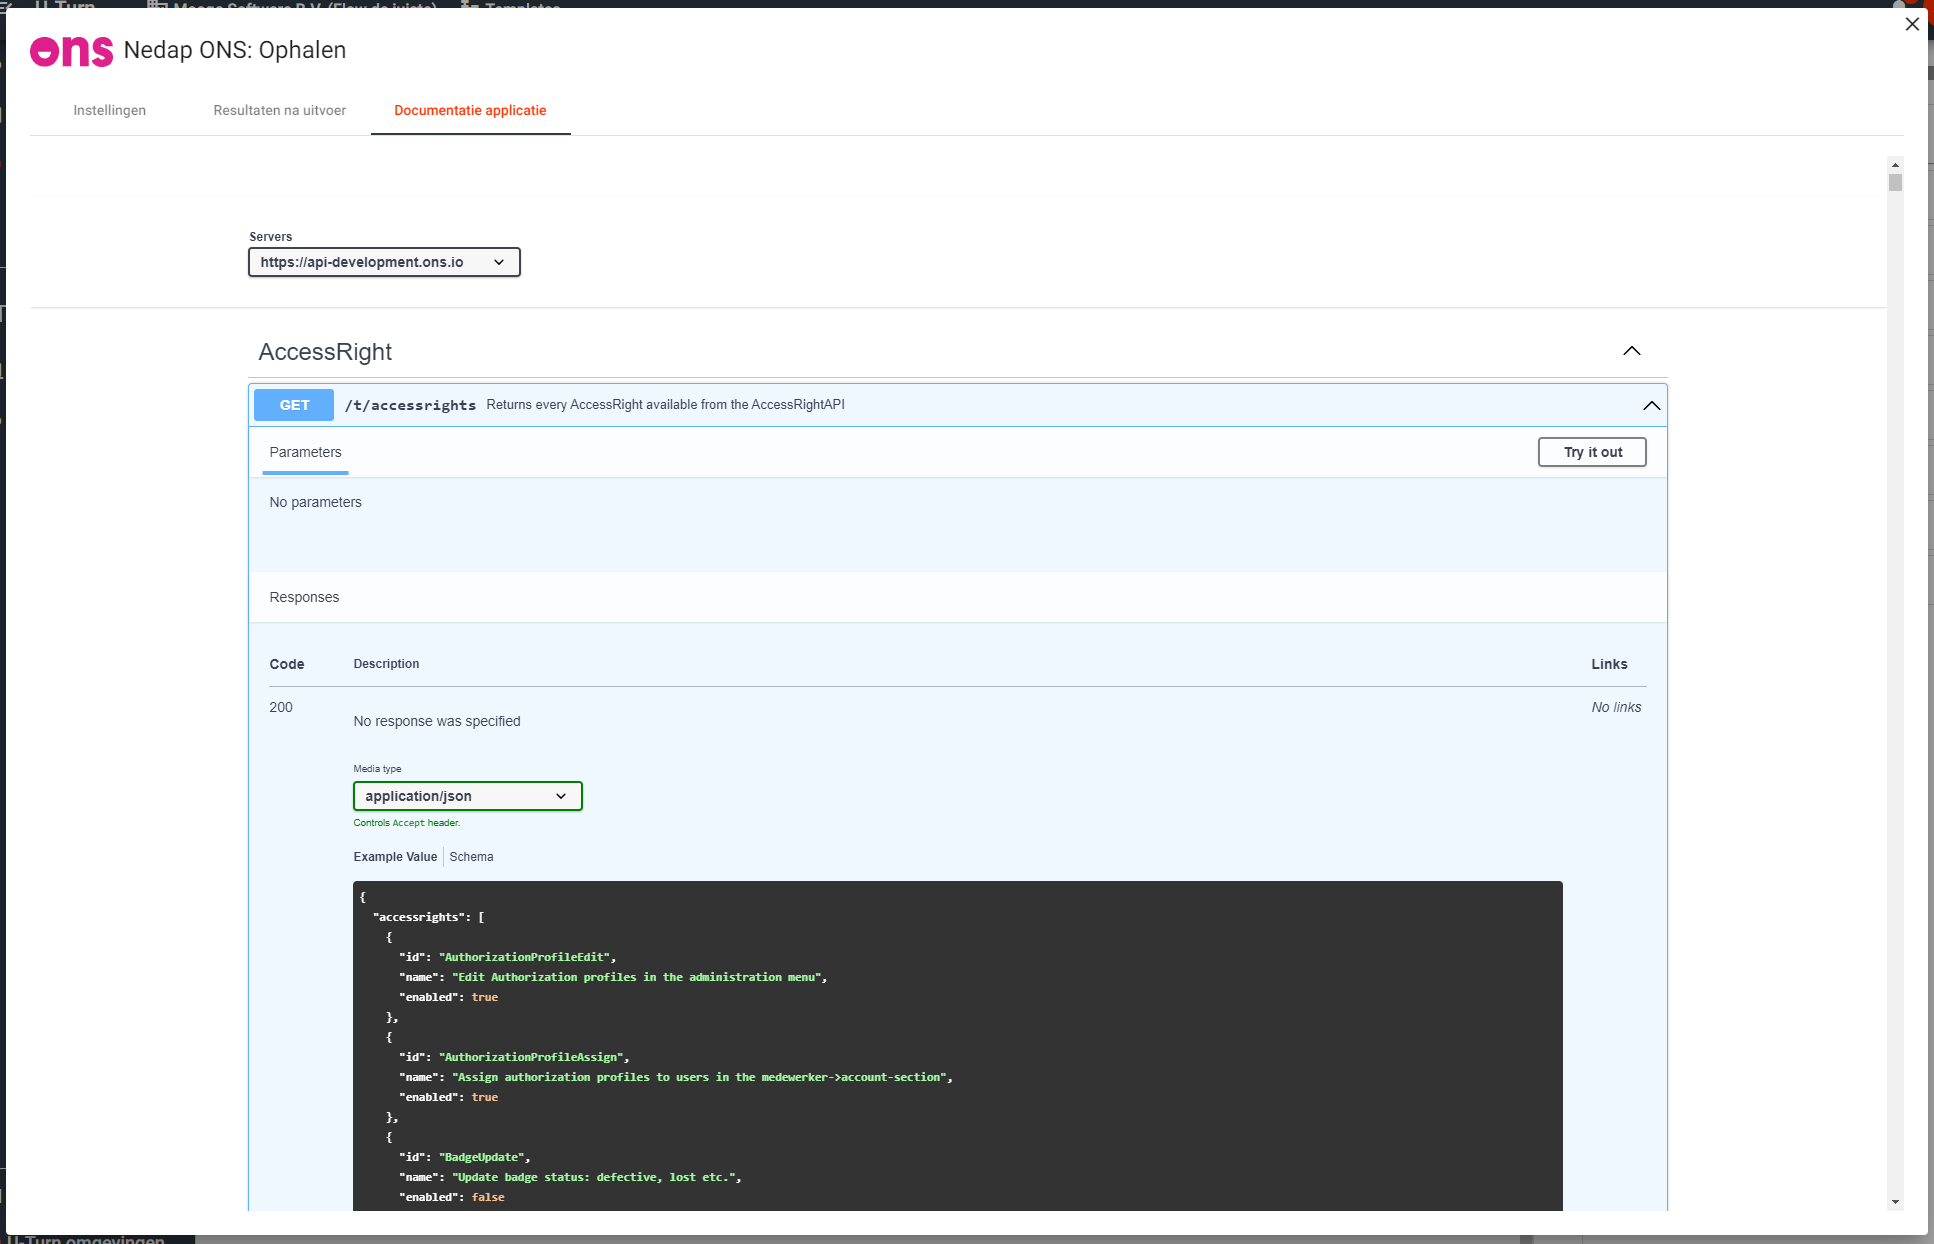Click the Parameters sub-tab
The height and width of the screenshot is (1244, 1934).
305,452
